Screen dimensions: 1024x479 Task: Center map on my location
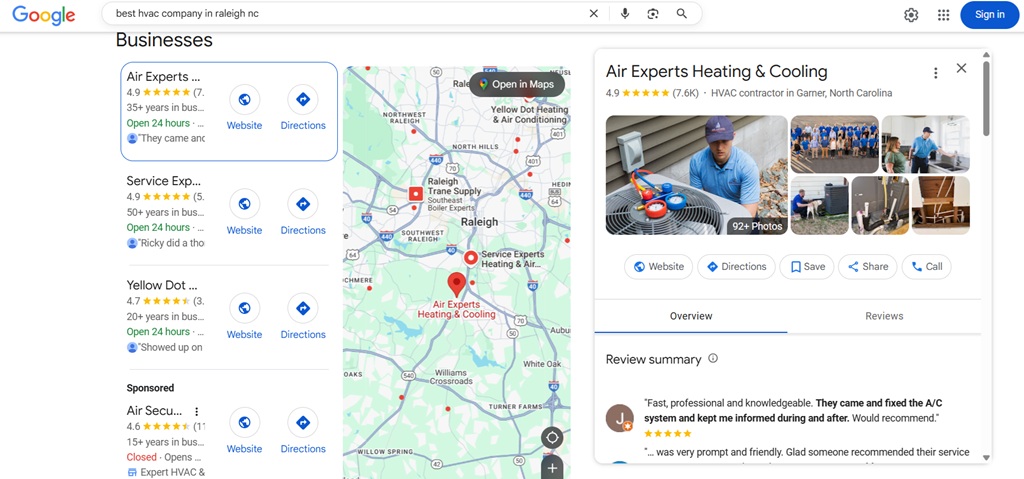coord(552,438)
